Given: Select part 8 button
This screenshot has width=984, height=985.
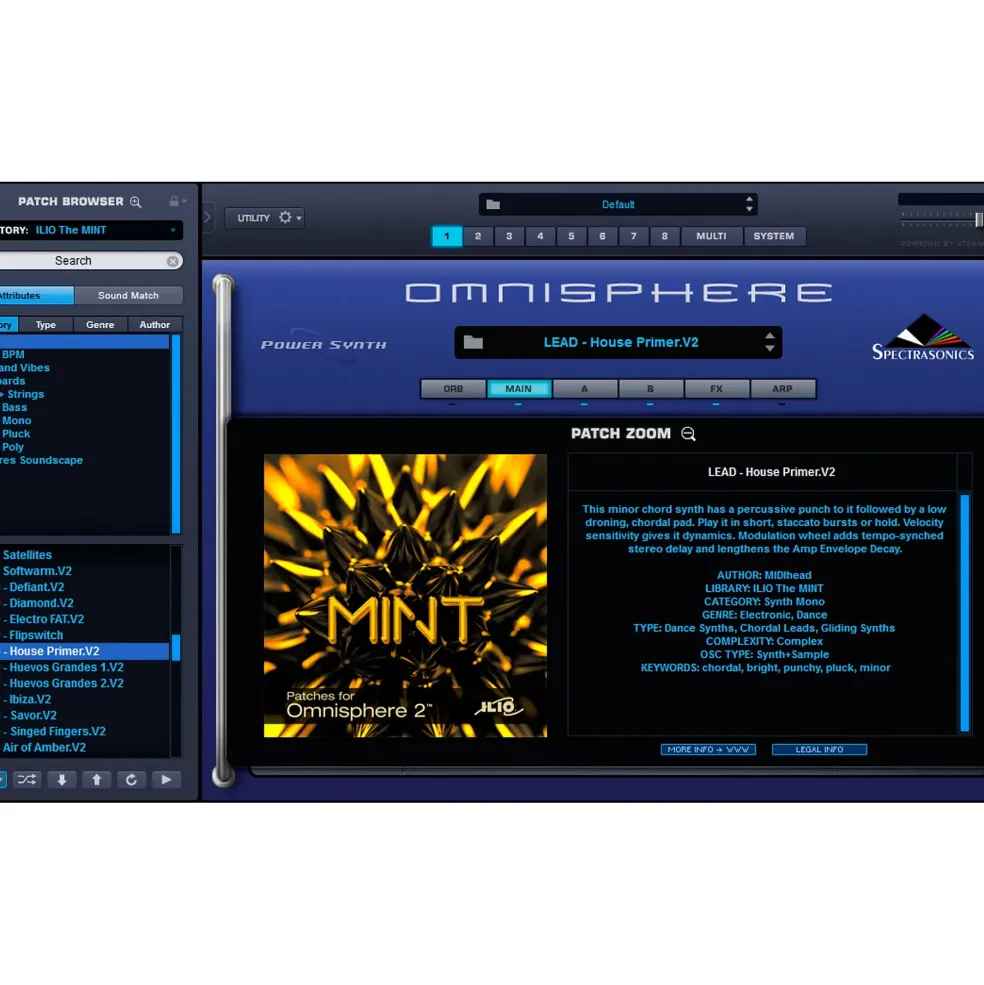Looking at the screenshot, I should pyautogui.click(x=664, y=236).
